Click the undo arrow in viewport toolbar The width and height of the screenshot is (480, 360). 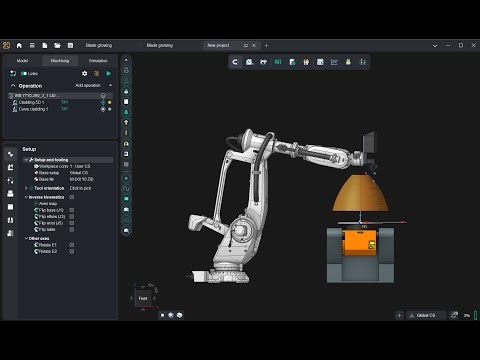coord(235,62)
